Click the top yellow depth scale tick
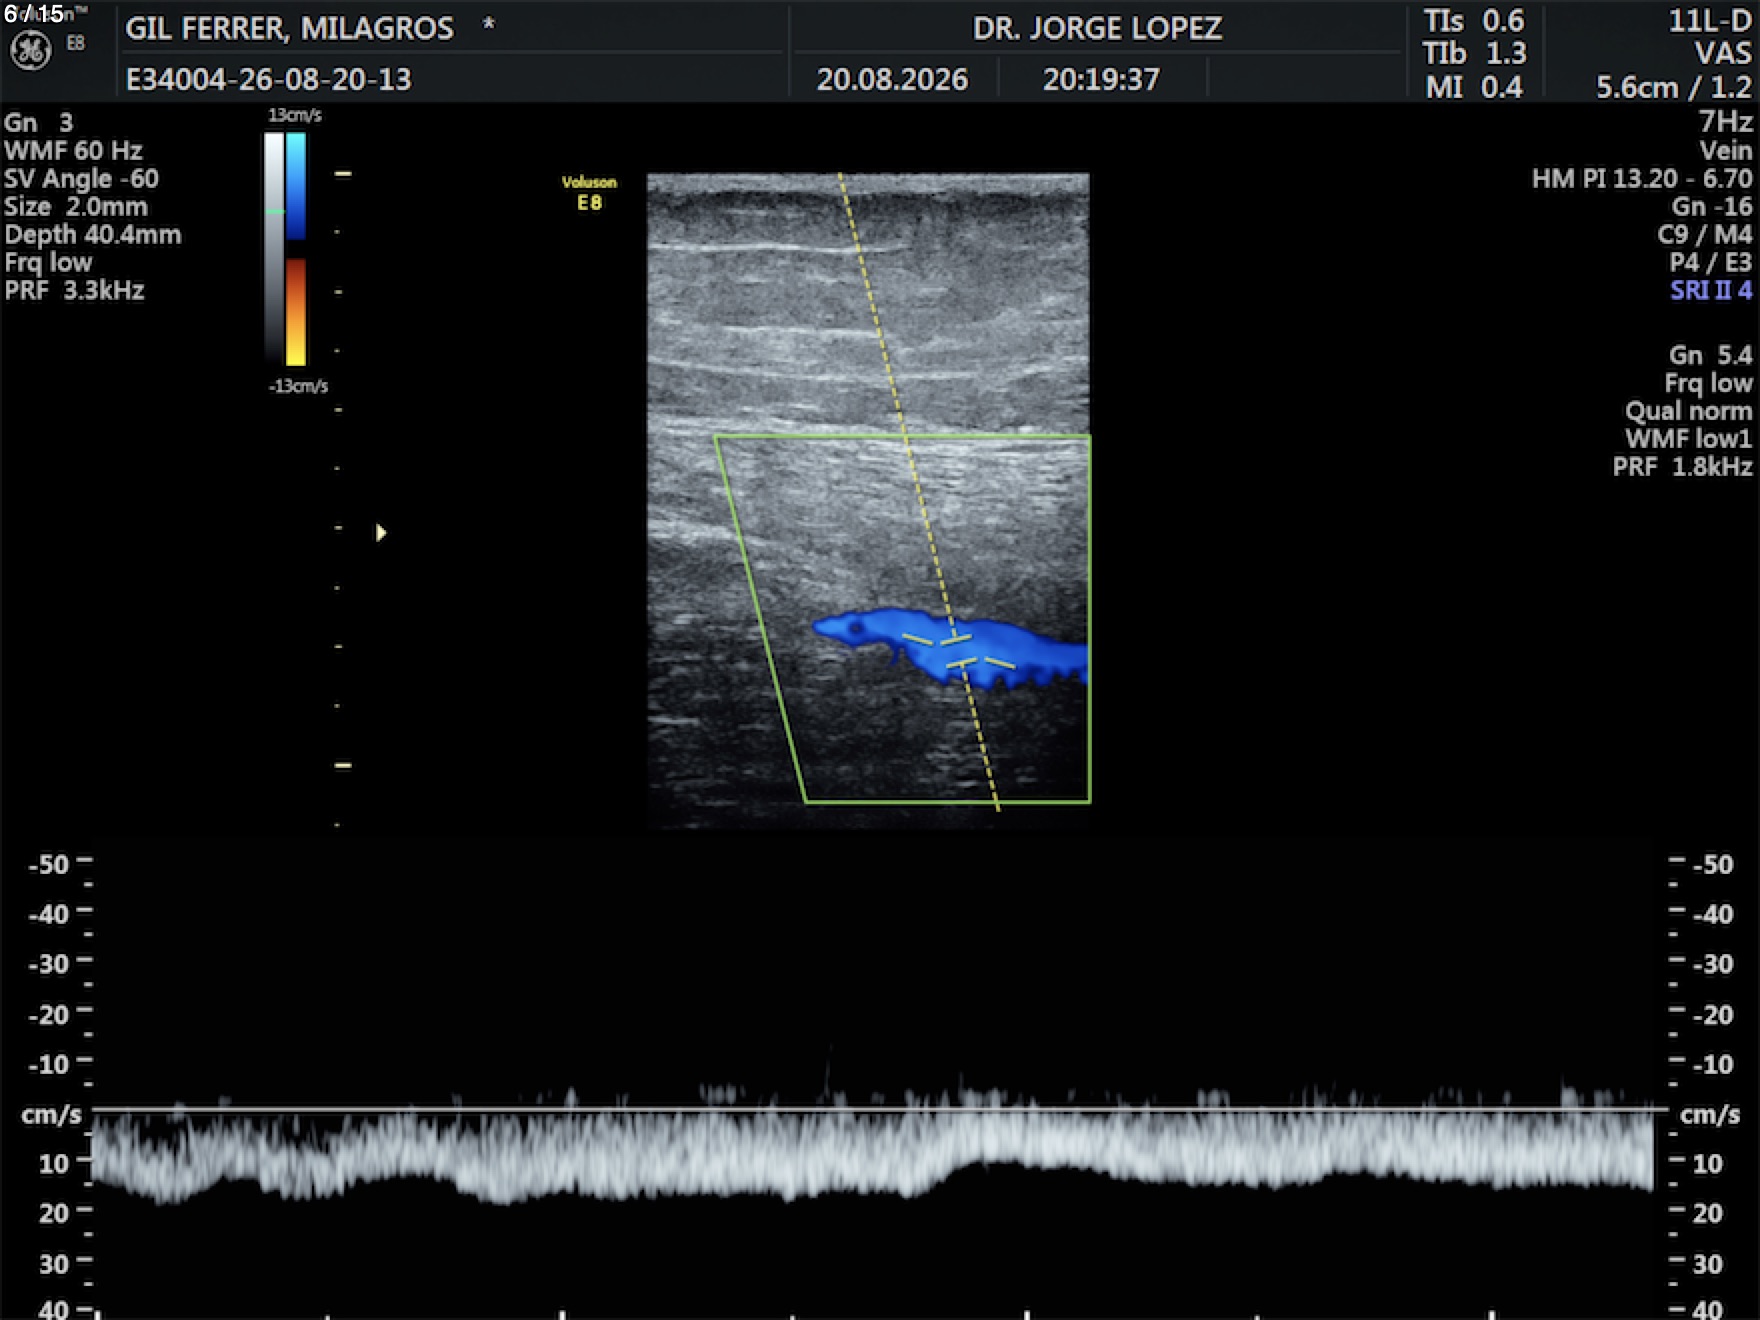 pyautogui.click(x=343, y=174)
